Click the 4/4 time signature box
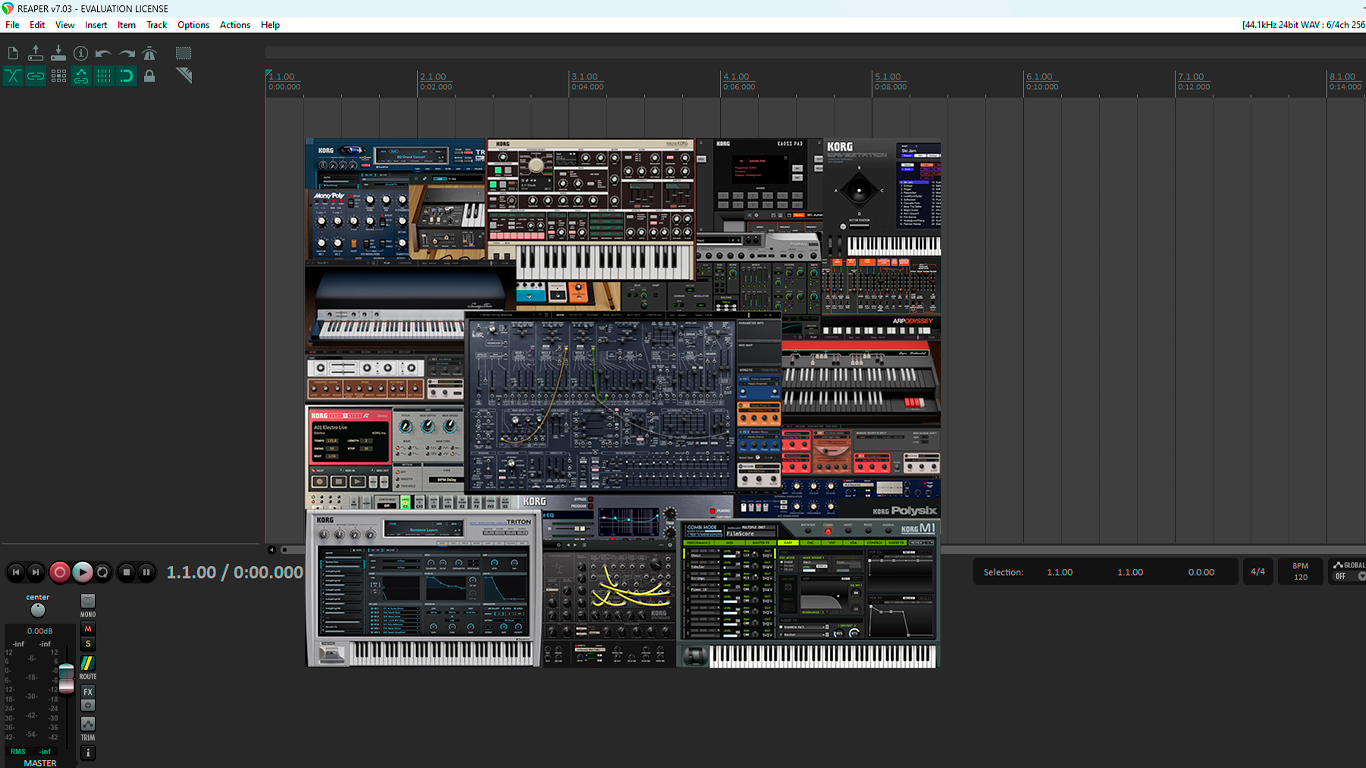 (x=1258, y=572)
